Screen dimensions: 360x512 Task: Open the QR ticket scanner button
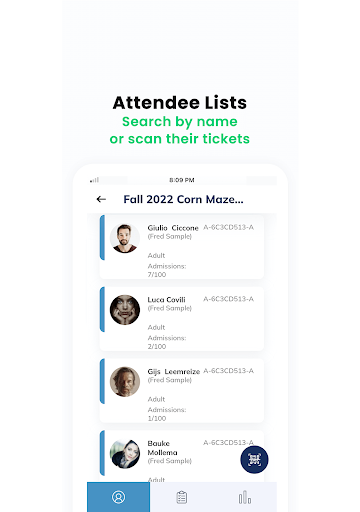coord(254,460)
